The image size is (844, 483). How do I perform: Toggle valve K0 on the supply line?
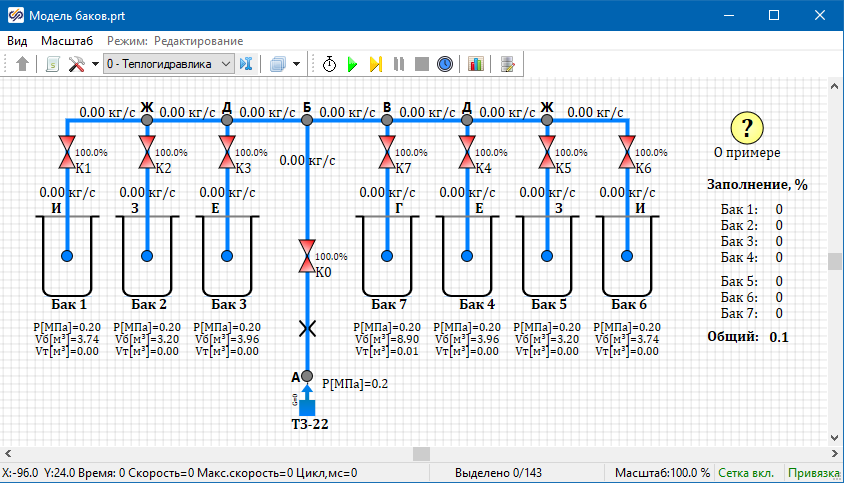click(307, 256)
